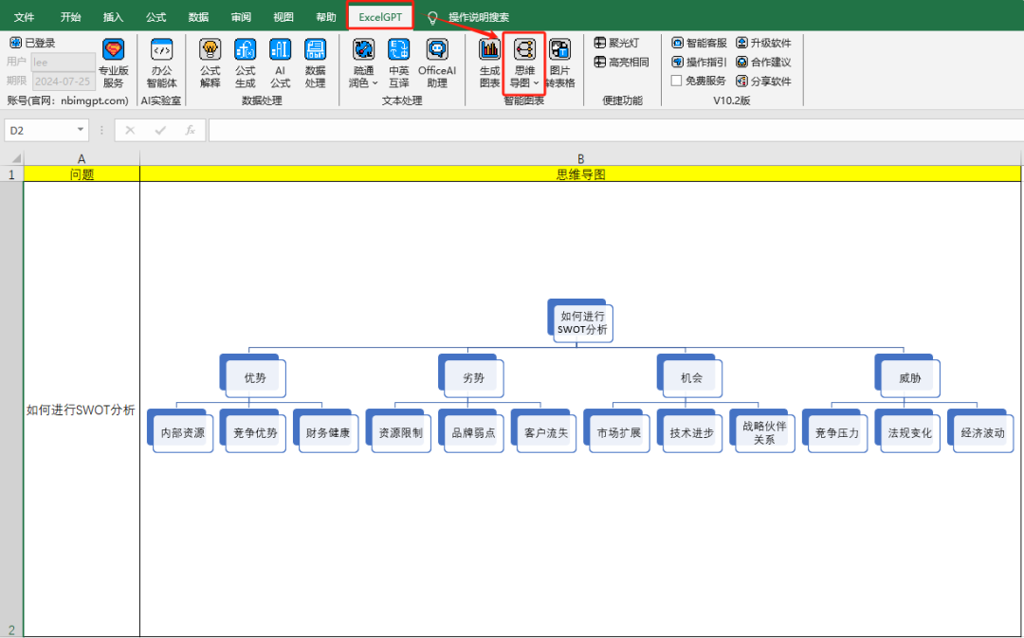Open the 办公智能体 icon

click(x=161, y=63)
